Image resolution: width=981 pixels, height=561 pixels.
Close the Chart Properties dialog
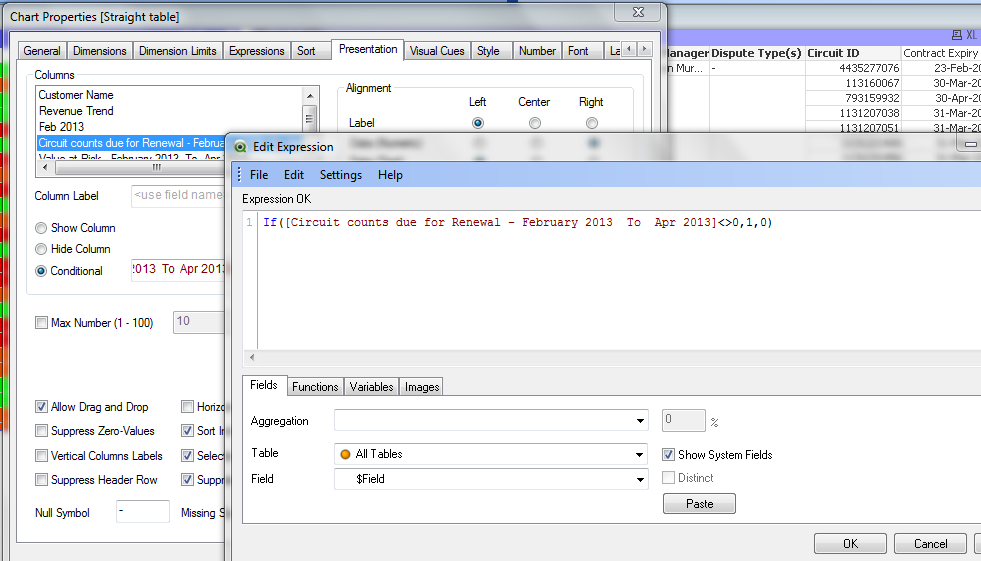[x=638, y=12]
